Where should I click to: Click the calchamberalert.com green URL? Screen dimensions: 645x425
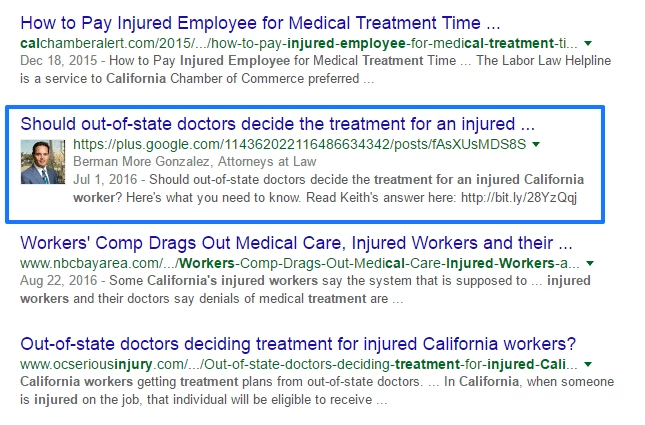(x=298, y=43)
